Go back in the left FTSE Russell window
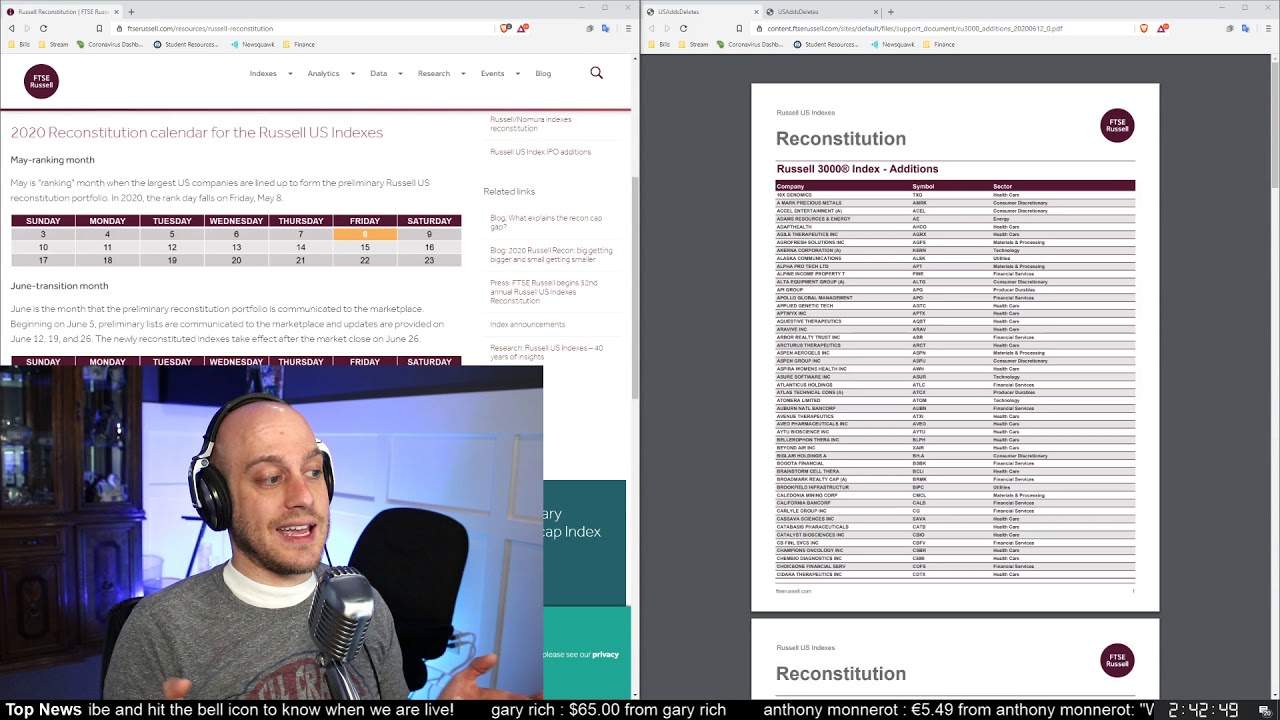The width and height of the screenshot is (1280, 720). [x=11, y=28]
